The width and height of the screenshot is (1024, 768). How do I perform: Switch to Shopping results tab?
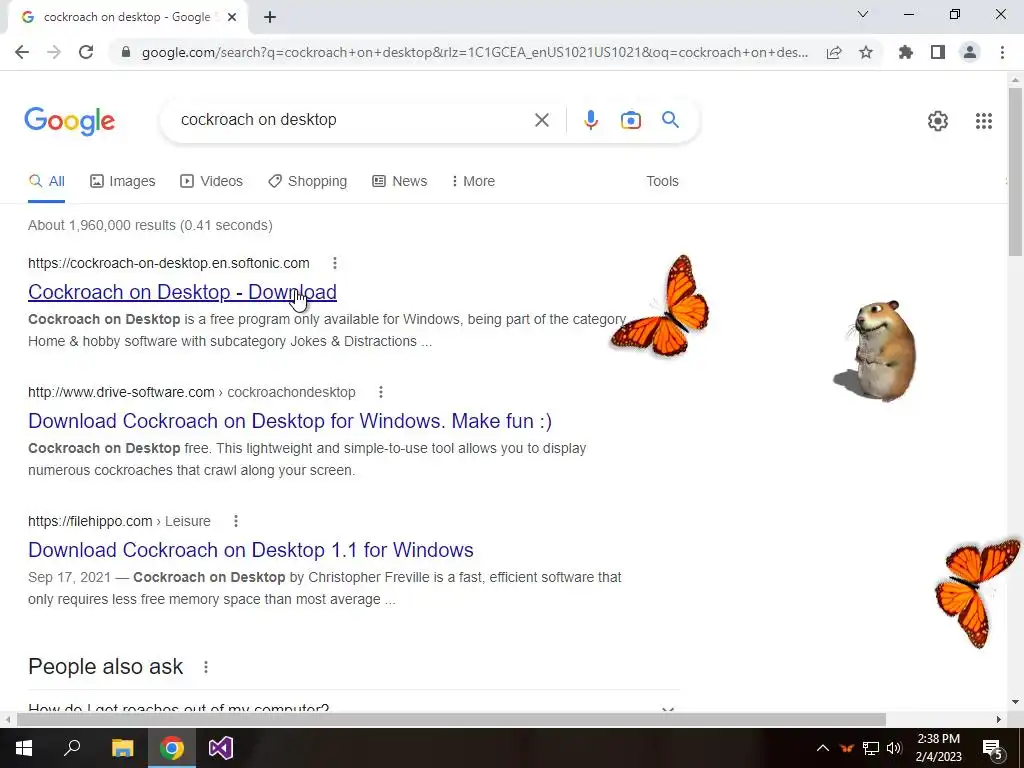pos(308,182)
